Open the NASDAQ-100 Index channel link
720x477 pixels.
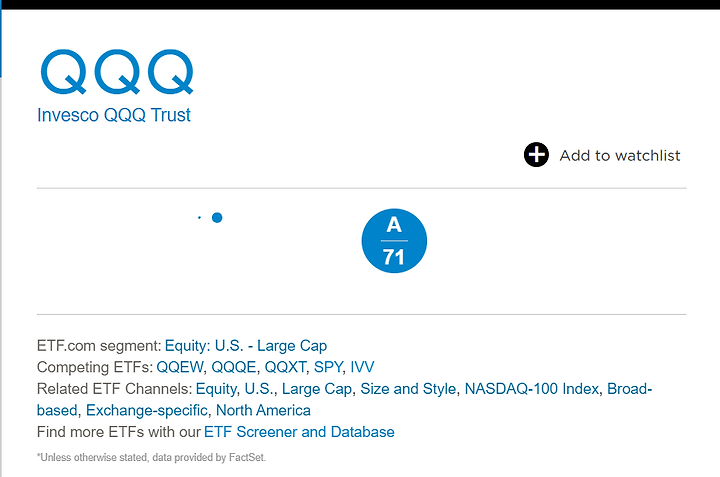pyautogui.click(x=532, y=389)
